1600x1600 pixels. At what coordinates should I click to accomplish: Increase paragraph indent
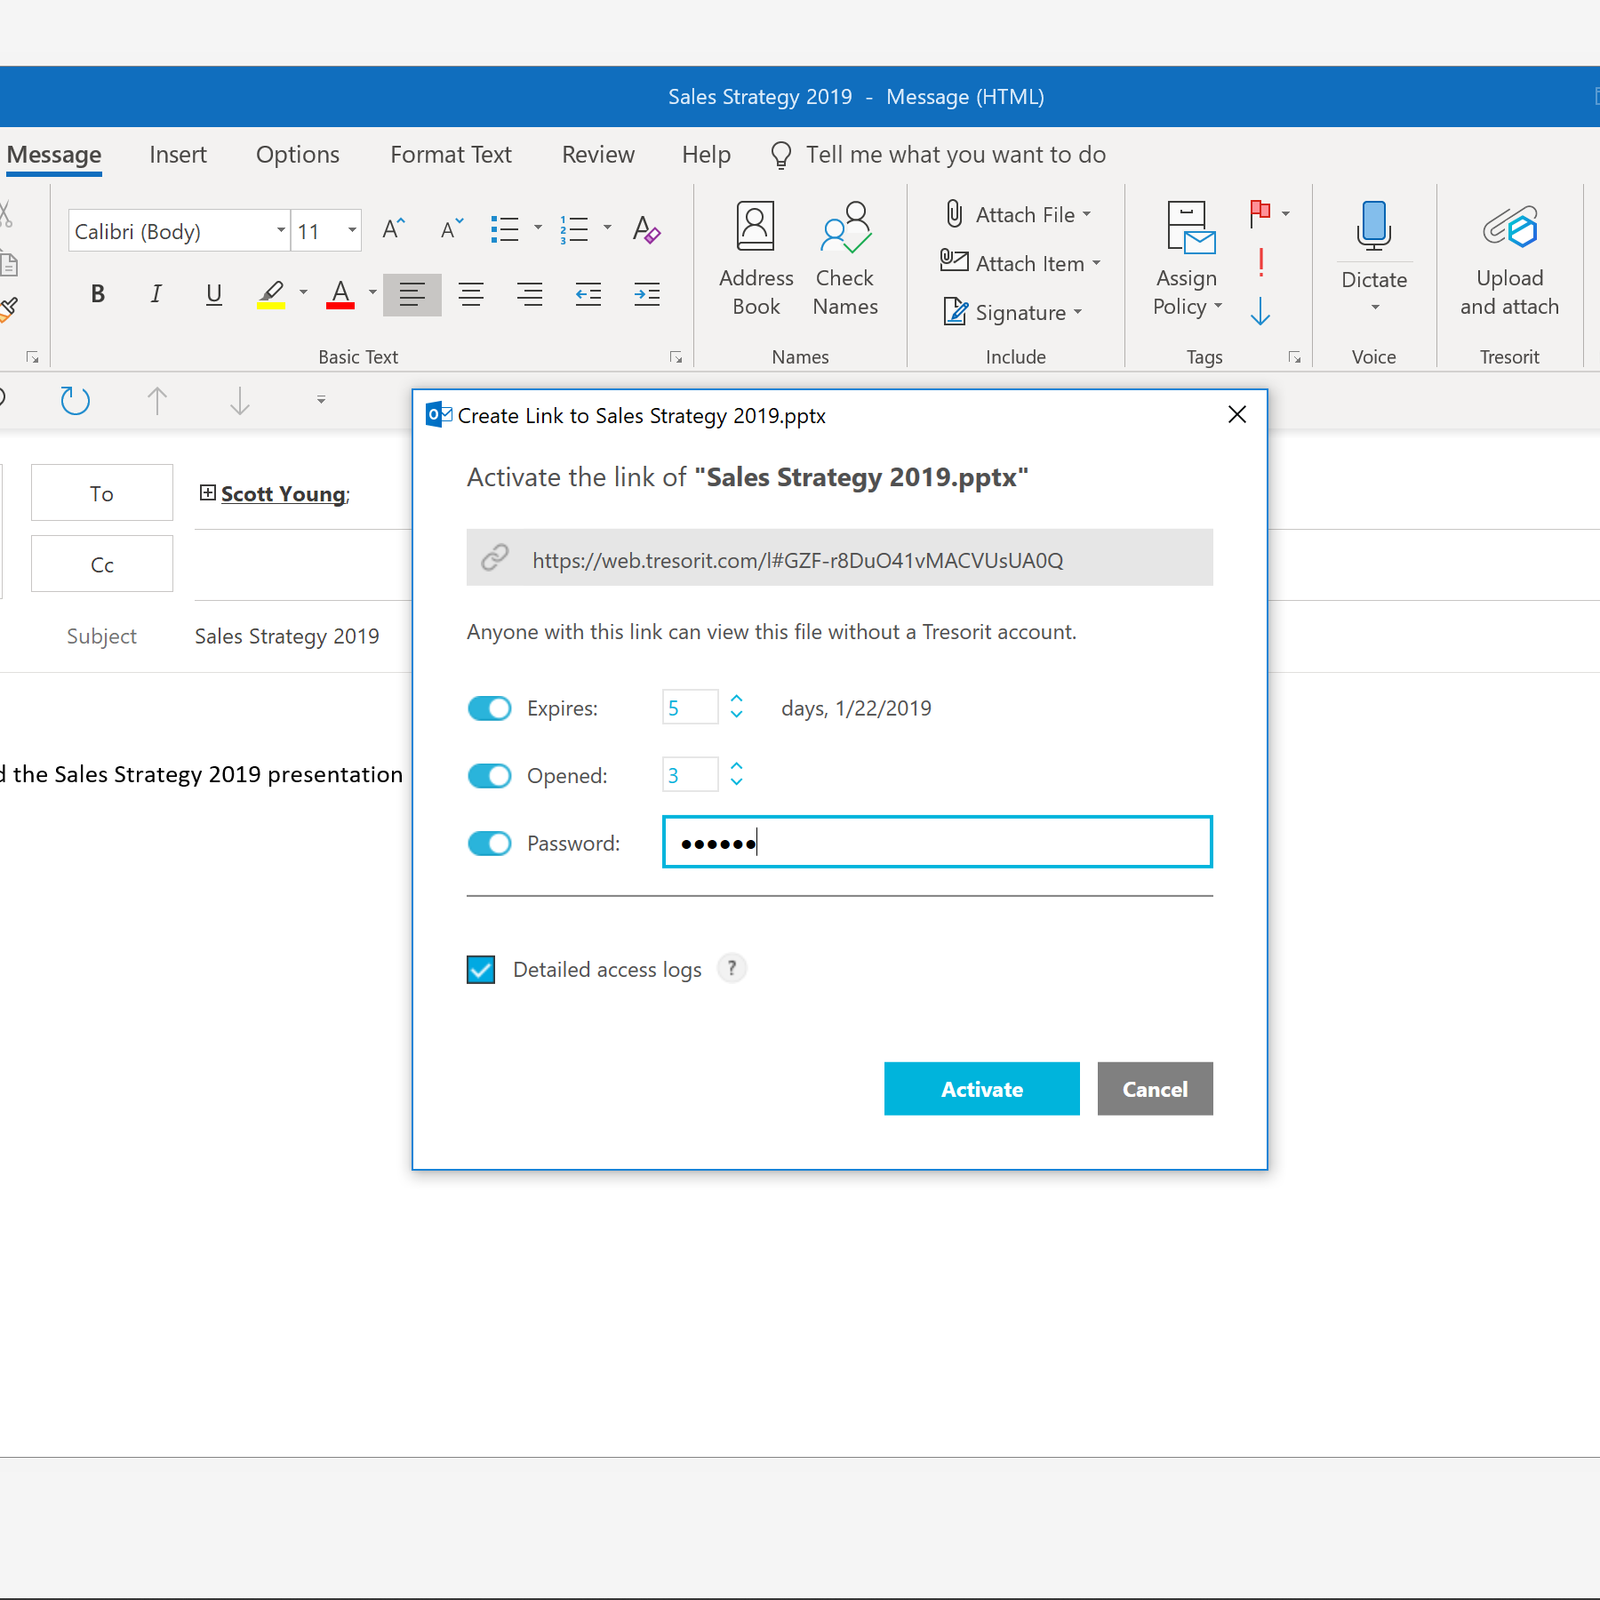[647, 294]
